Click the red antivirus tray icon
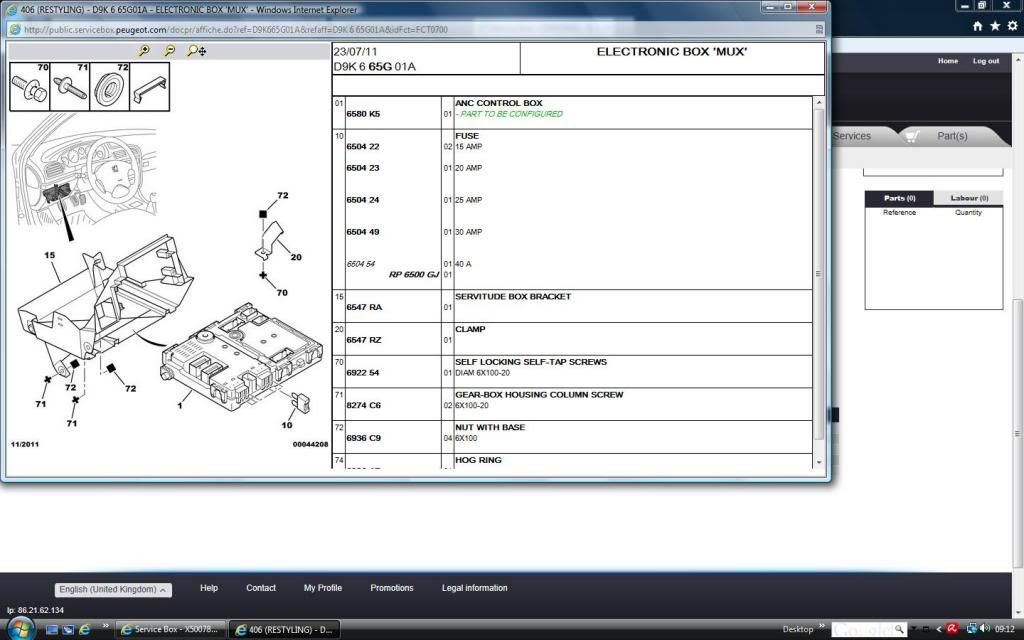This screenshot has height=640, width=1024. tap(952, 629)
